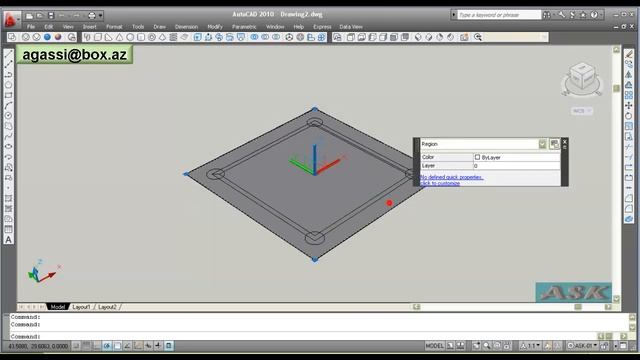
Task: Open the Draw menu
Action: click(x=160, y=27)
